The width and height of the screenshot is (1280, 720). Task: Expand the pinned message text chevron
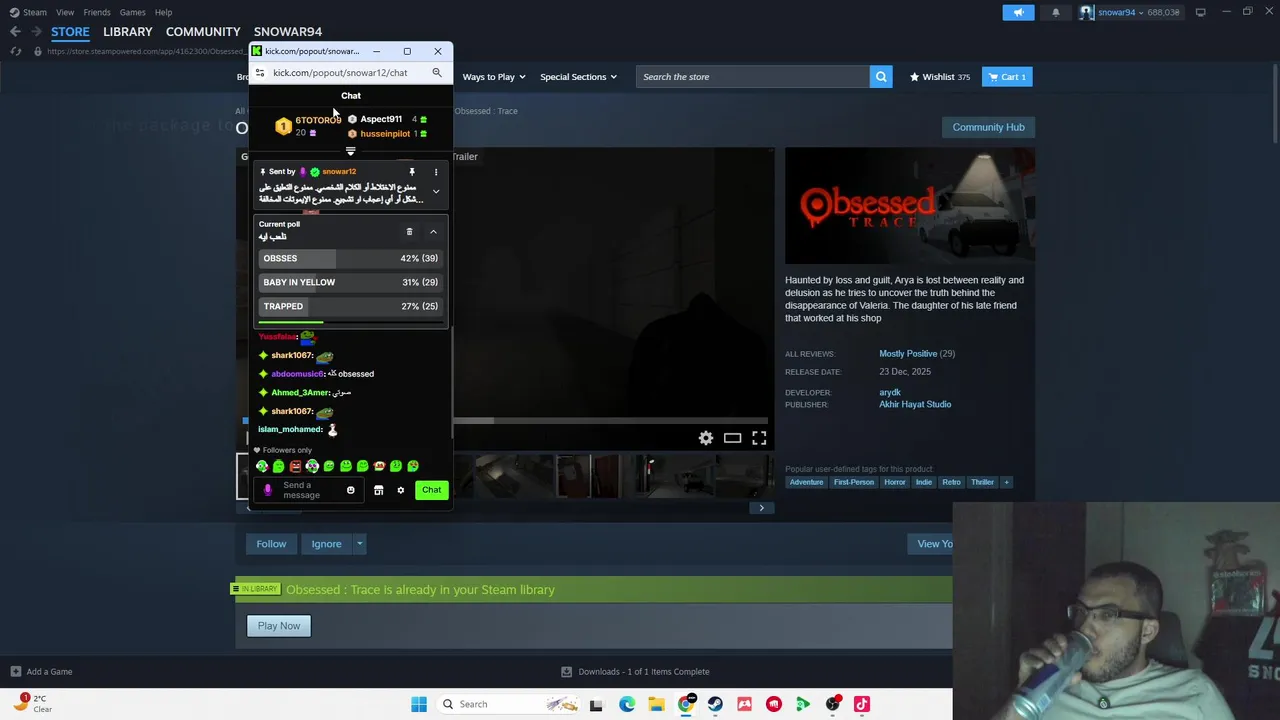(x=435, y=192)
